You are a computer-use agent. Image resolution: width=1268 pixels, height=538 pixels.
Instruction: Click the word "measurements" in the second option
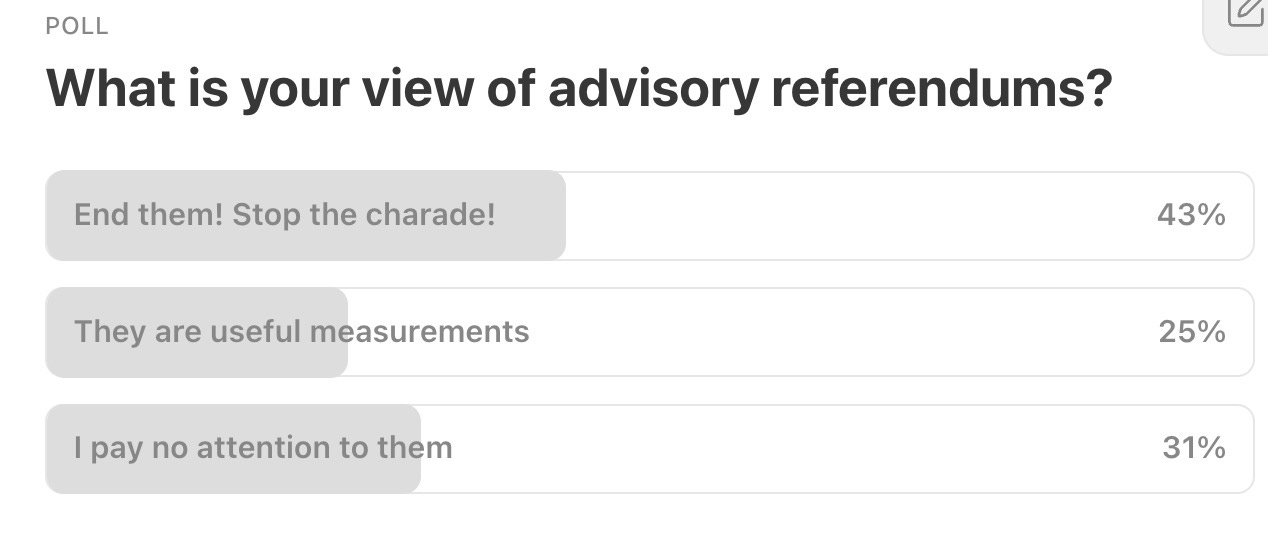[419, 332]
